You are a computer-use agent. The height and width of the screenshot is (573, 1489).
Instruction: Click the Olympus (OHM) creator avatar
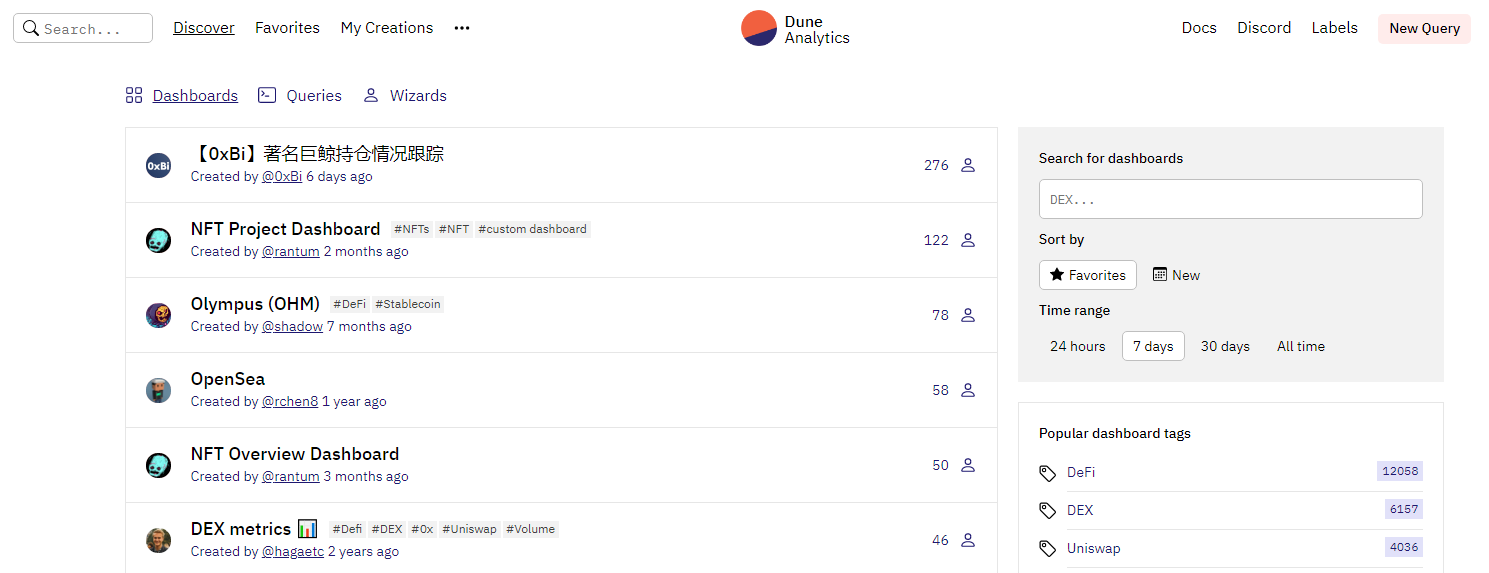158,315
